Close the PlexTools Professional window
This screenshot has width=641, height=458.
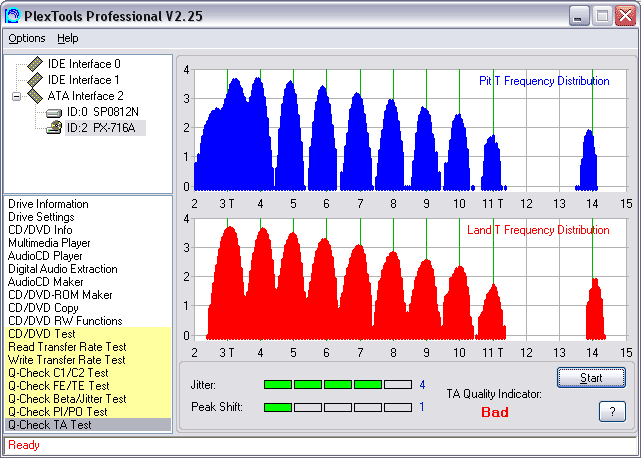[625, 16]
